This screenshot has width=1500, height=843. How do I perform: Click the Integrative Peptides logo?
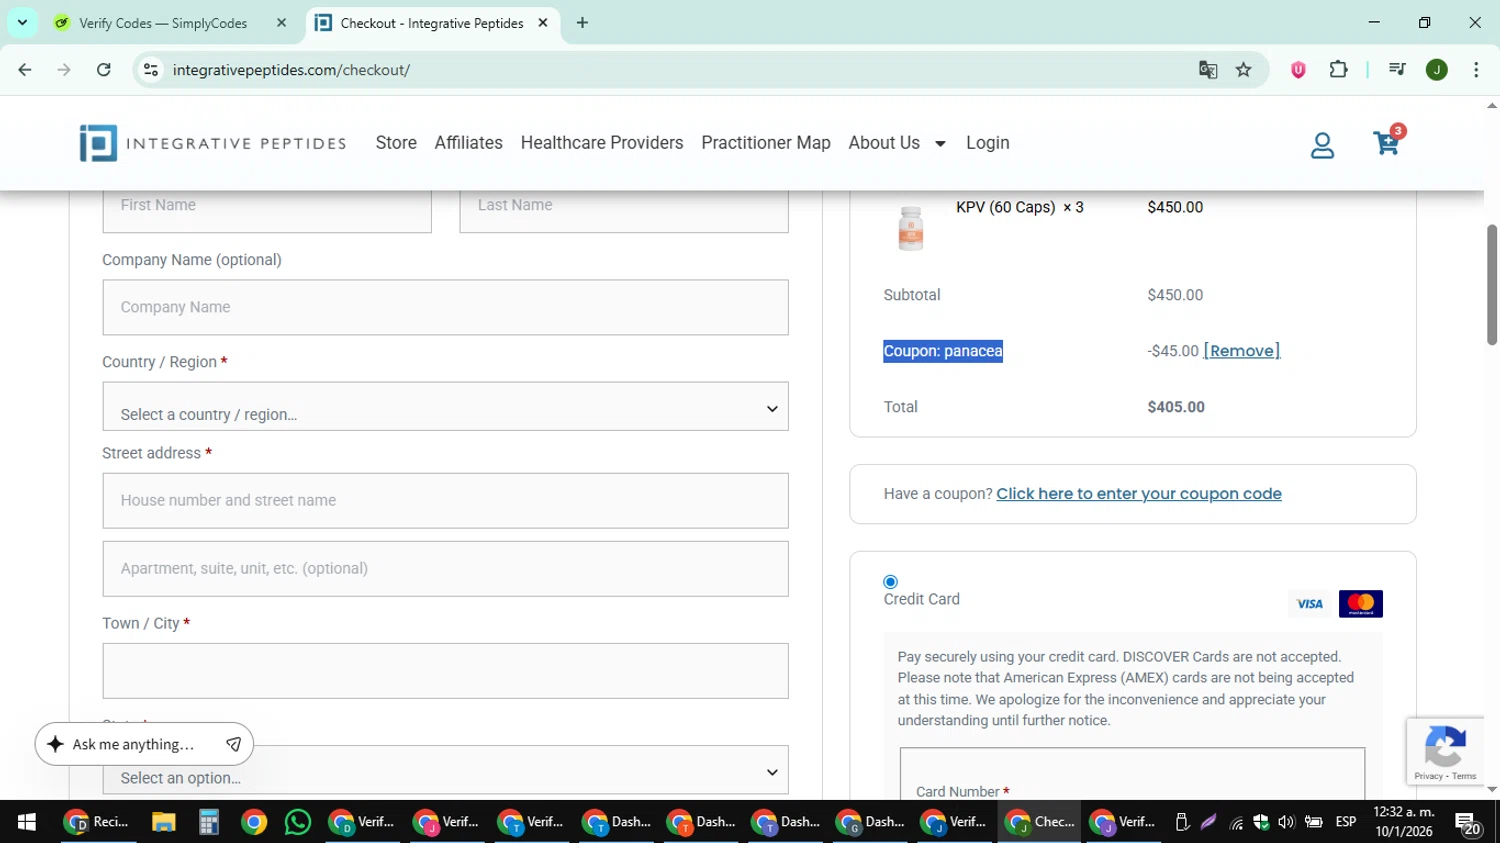point(213,143)
